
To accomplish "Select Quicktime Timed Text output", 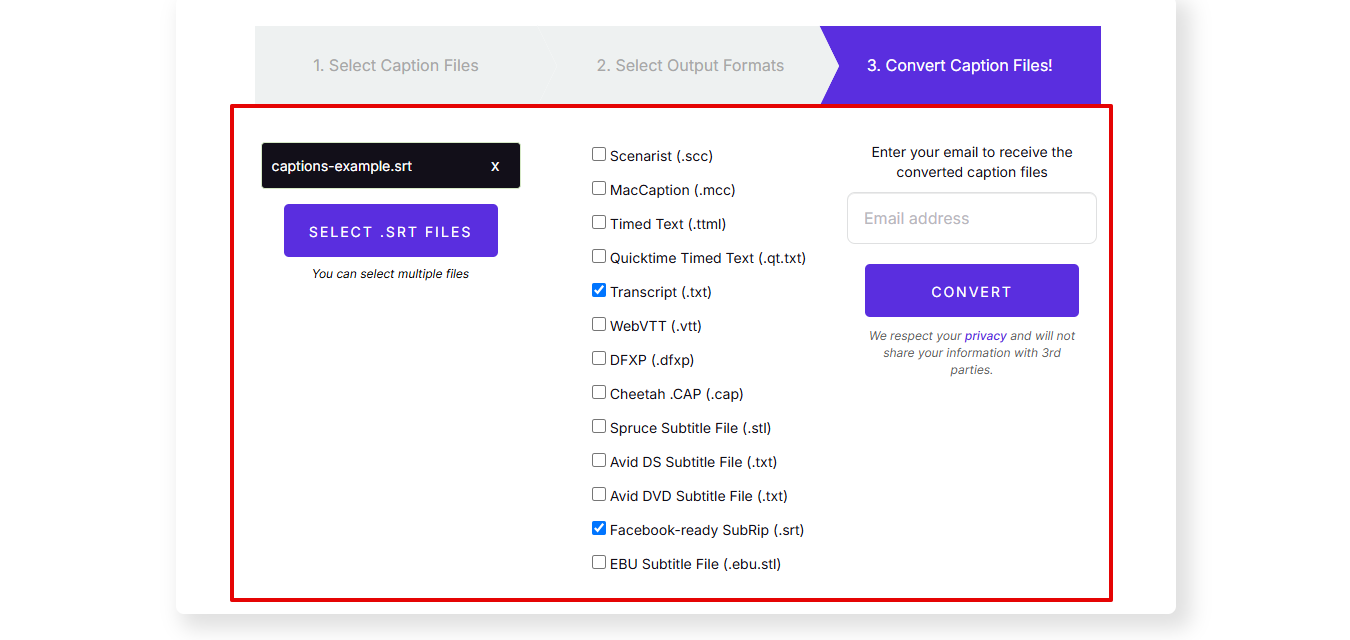I will click(598, 256).
